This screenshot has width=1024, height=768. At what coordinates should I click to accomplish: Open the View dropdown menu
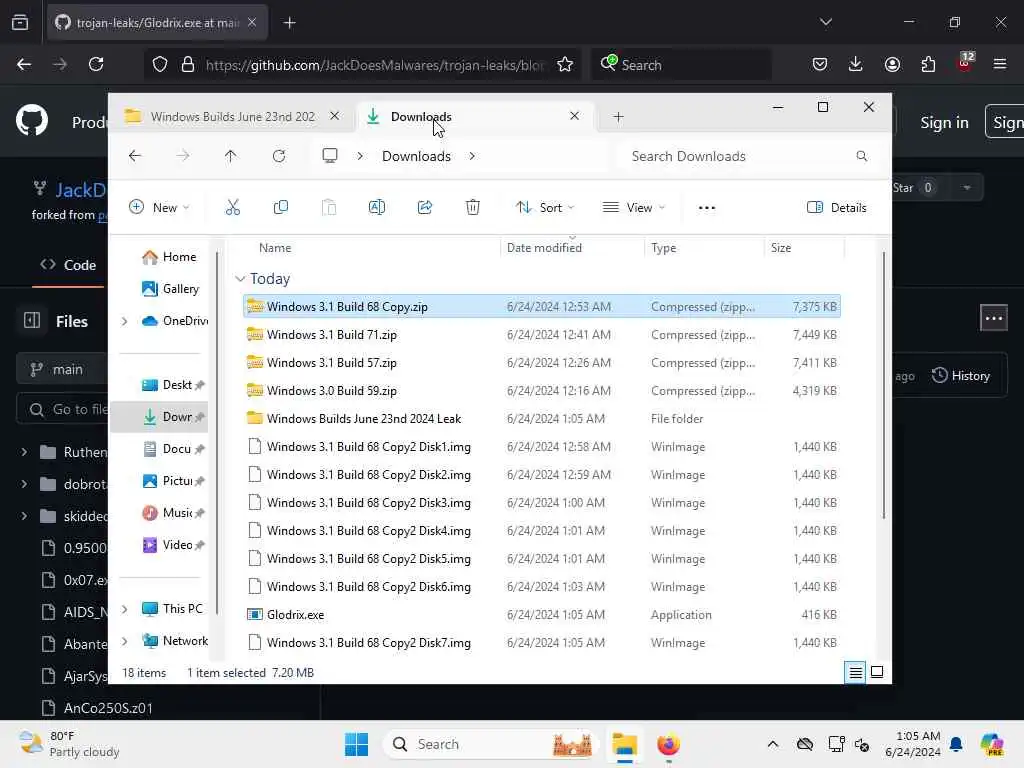[633, 208]
